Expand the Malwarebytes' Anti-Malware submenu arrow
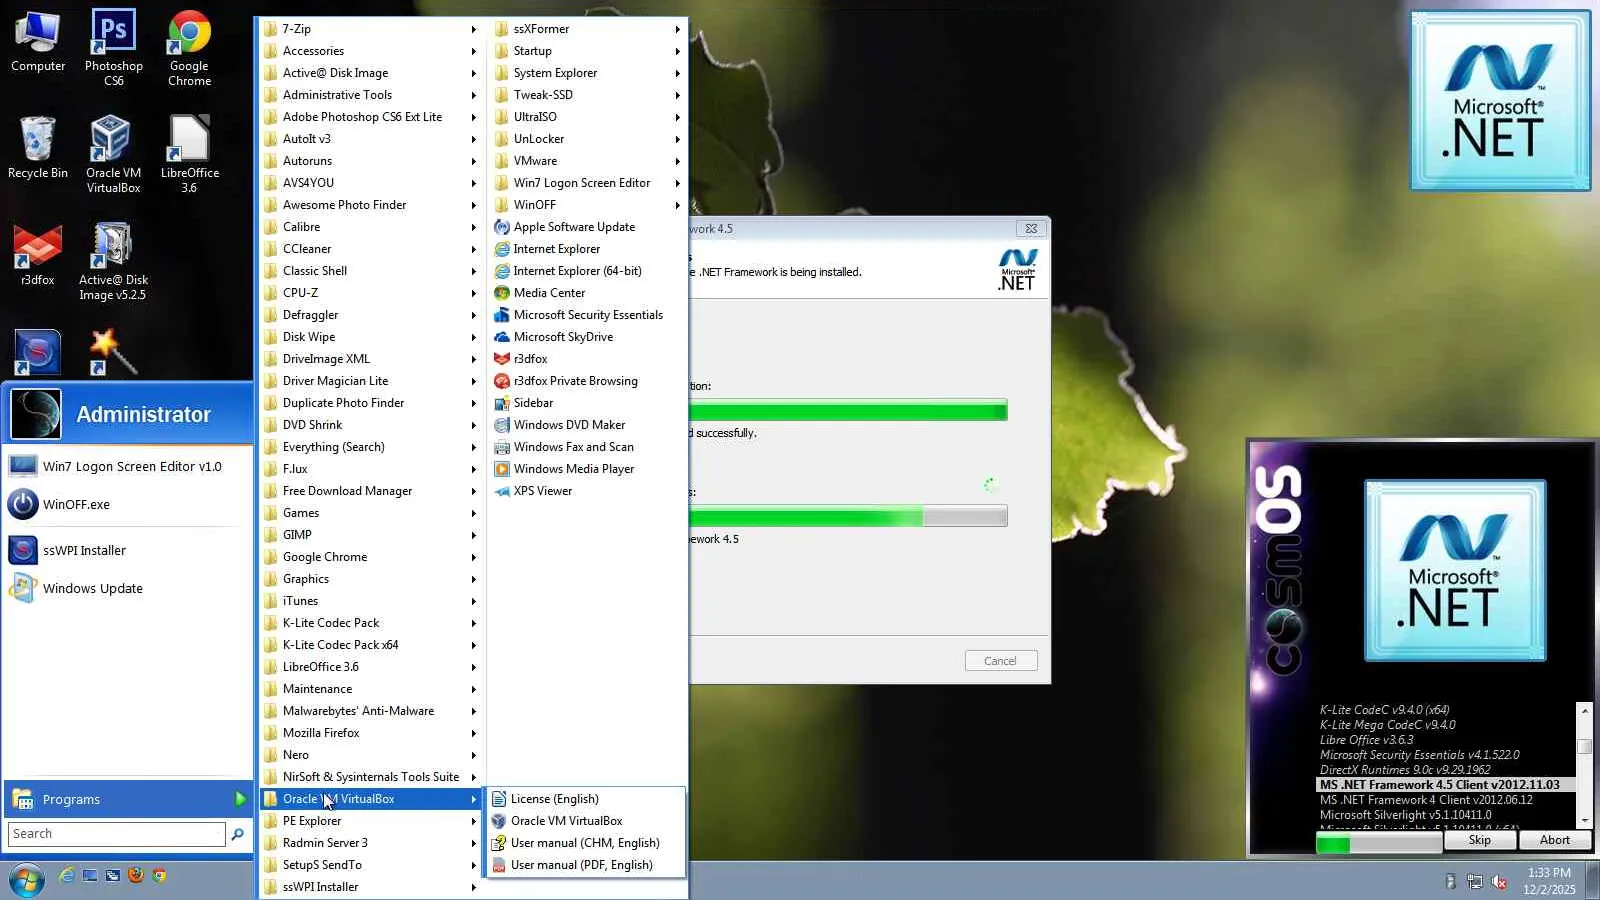This screenshot has width=1600, height=900. [x=474, y=711]
